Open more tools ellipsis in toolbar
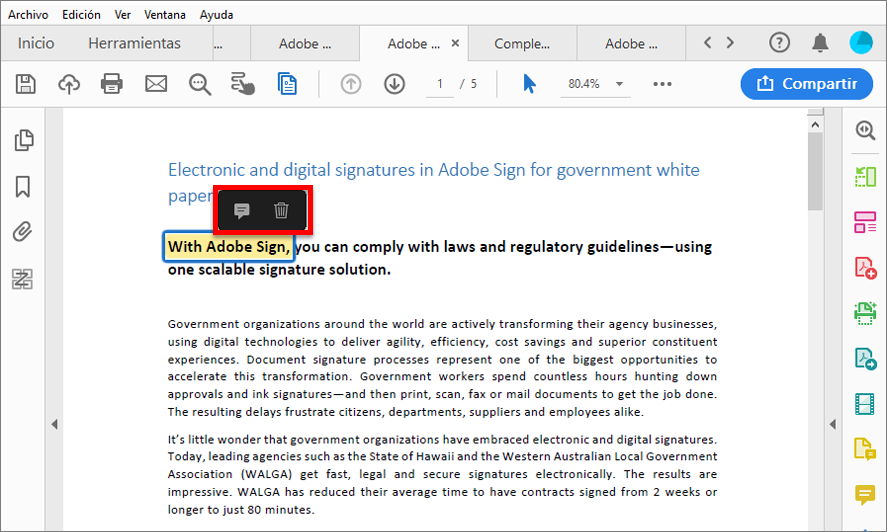 (x=662, y=84)
